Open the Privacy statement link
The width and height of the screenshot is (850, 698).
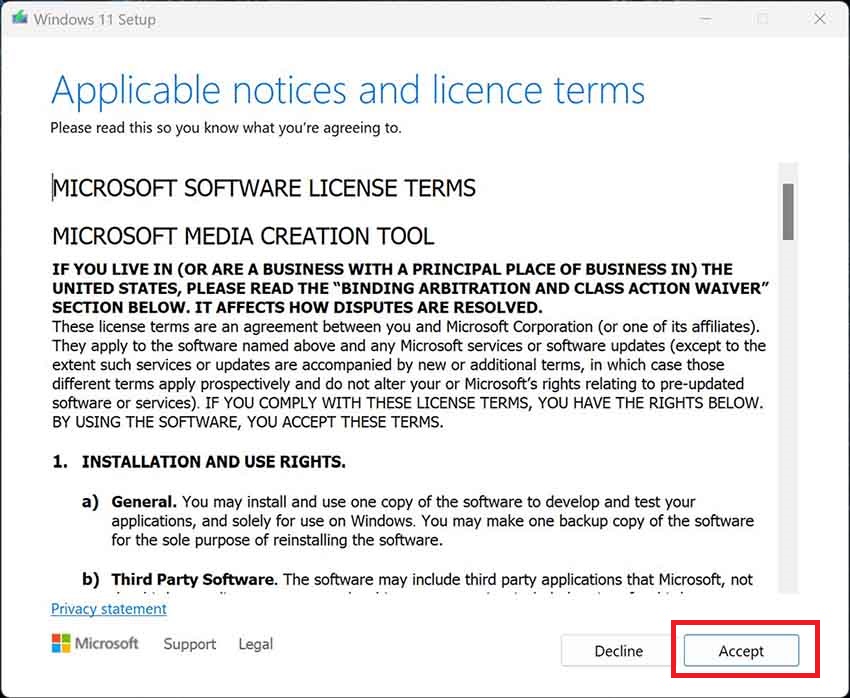pos(108,609)
